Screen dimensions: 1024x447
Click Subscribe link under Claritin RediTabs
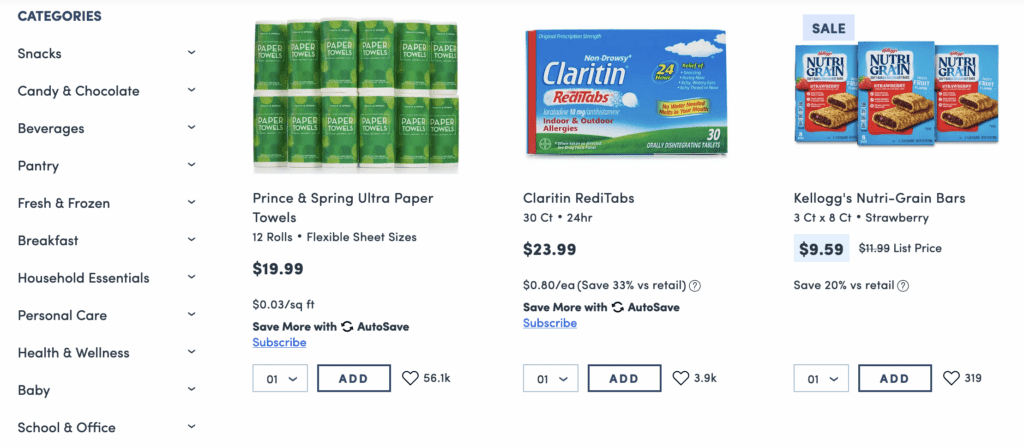click(x=549, y=323)
